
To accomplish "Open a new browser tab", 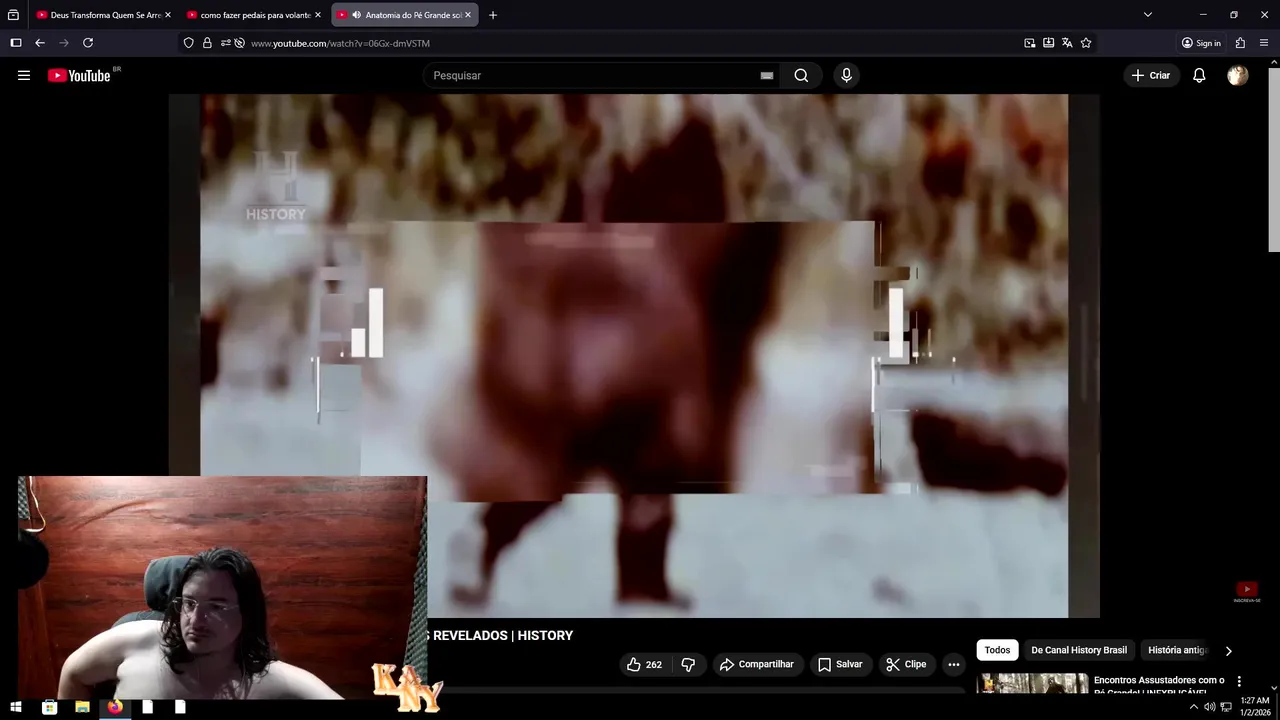I will pyautogui.click(x=492, y=15).
